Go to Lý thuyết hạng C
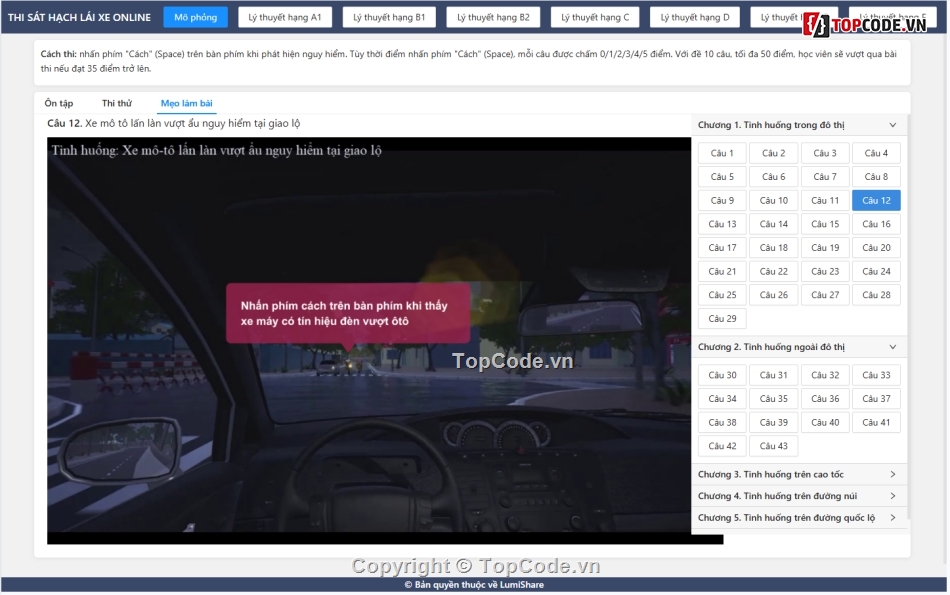 pyautogui.click(x=595, y=17)
